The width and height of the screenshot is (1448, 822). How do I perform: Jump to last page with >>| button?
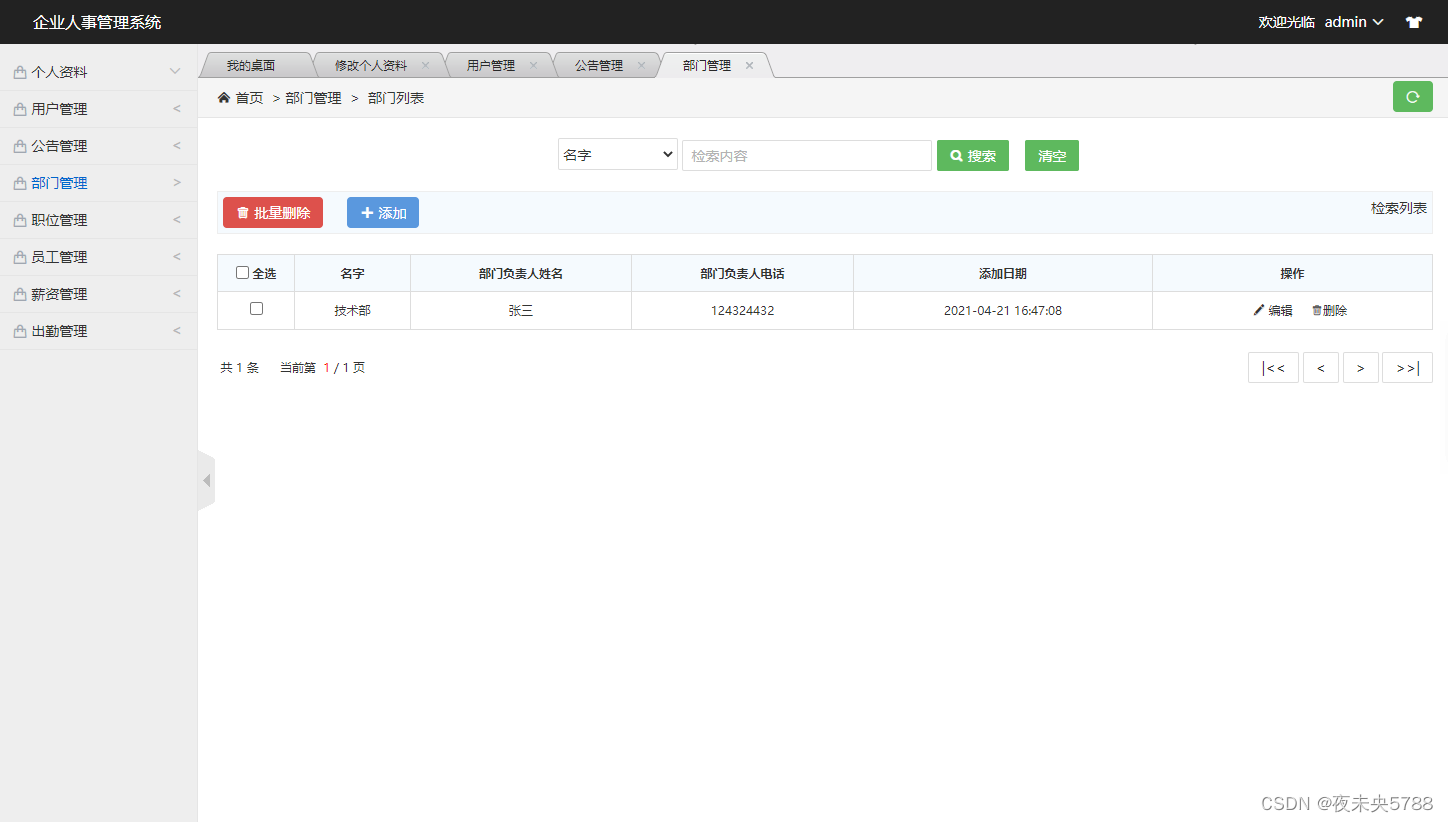[x=1407, y=368]
